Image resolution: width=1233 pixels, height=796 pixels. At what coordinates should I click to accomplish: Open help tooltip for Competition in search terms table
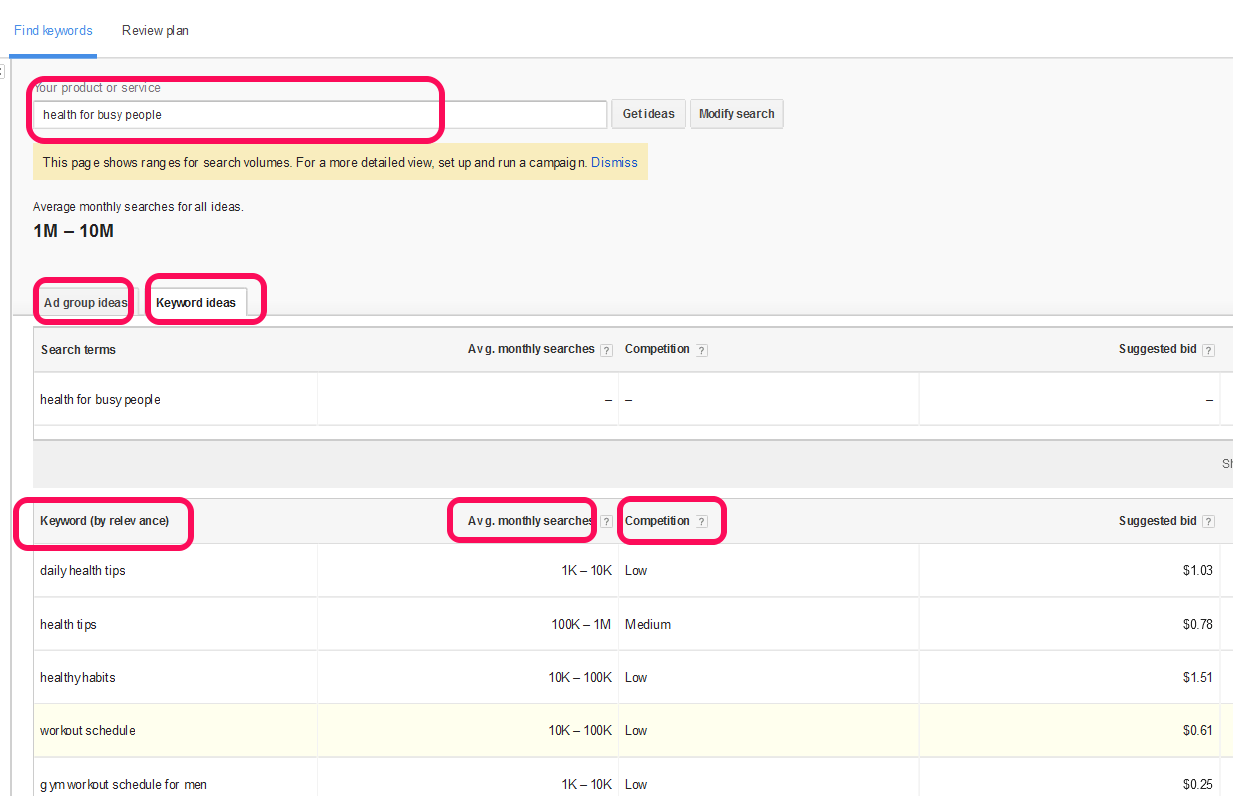[x=702, y=350]
